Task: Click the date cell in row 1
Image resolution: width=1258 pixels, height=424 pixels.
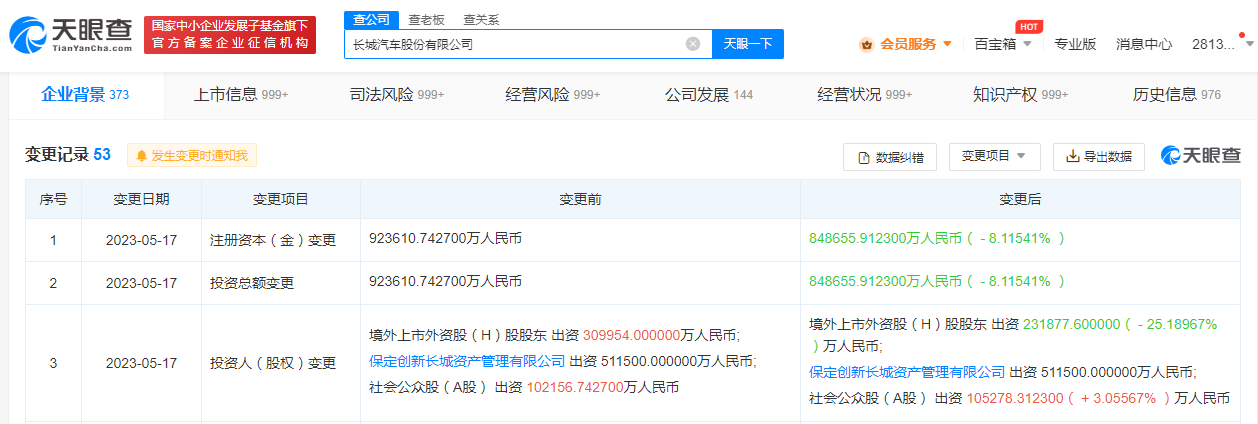Action: point(141,240)
